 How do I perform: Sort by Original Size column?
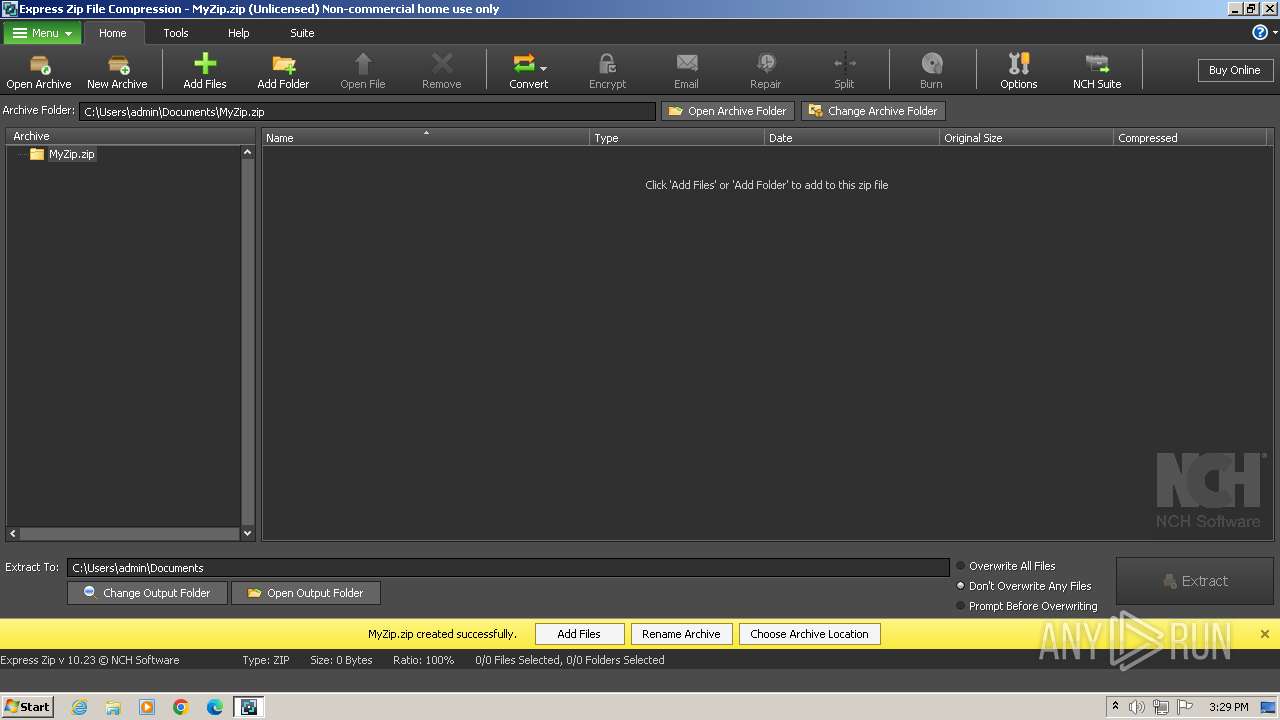click(x=1026, y=138)
